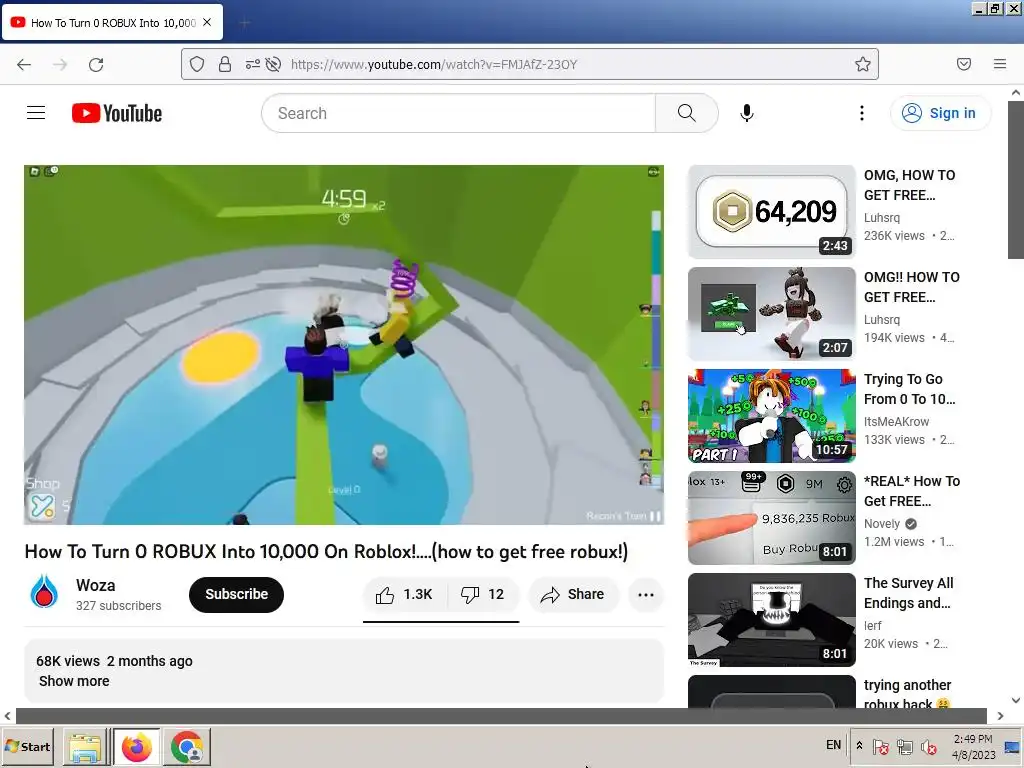Click the scroll down arrow
Screen dimensions: 1024x768
1016,700
